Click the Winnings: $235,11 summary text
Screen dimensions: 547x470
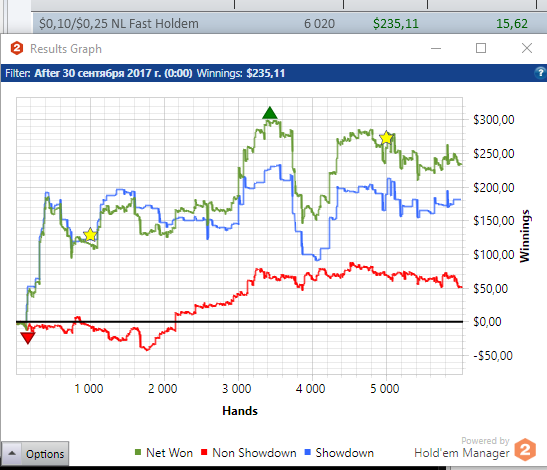point(241,73)
